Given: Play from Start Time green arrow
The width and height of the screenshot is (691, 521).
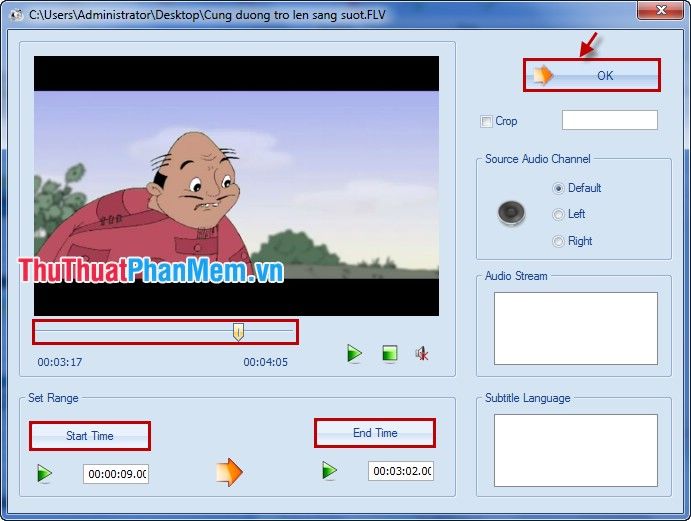Looking at the screenshot, I should coord(44,474).
